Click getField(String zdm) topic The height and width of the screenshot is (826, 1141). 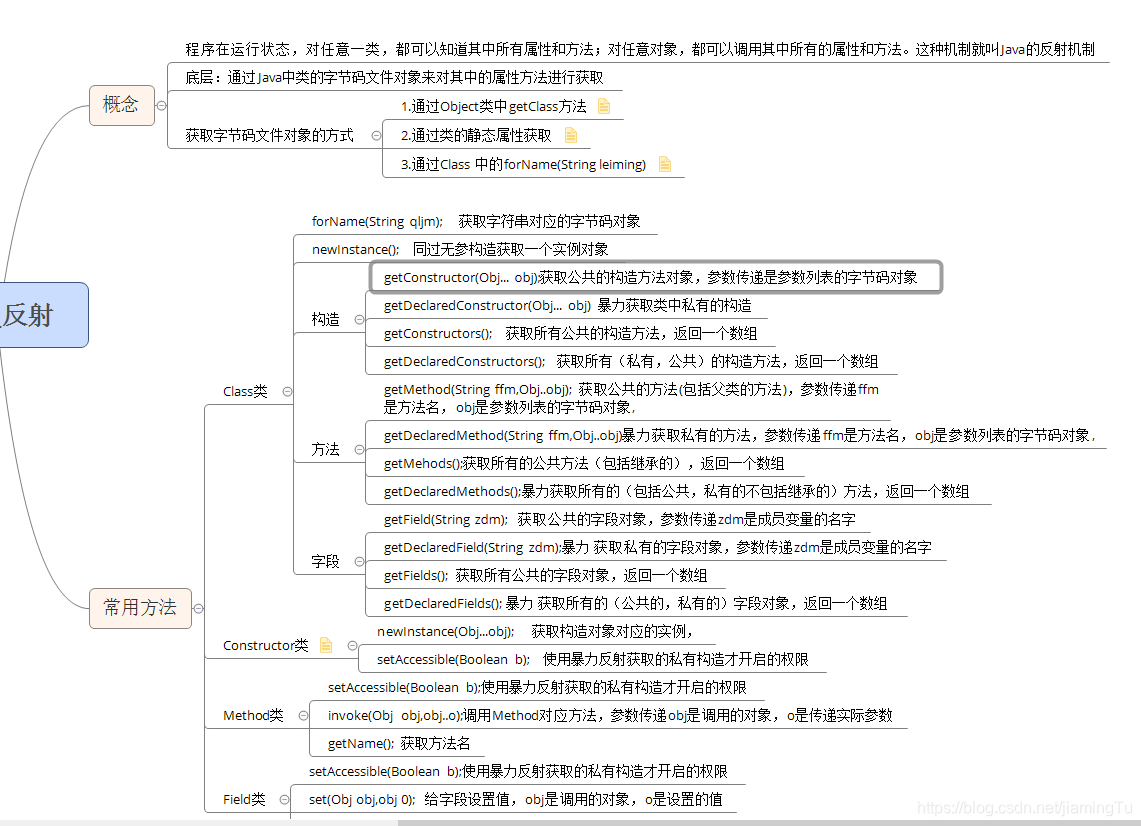(x=619, y=520)
